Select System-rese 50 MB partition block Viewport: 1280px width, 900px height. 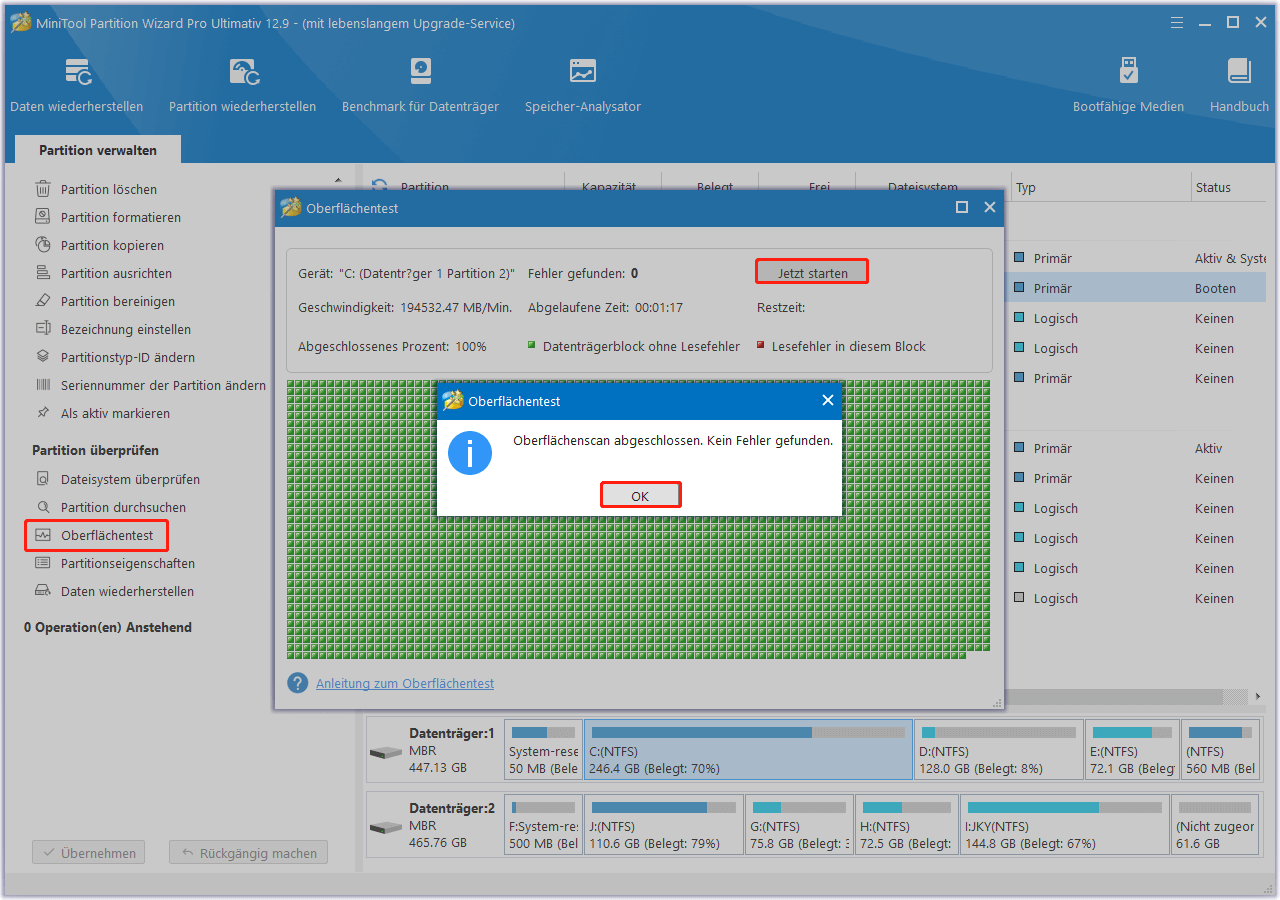[543, 750]
